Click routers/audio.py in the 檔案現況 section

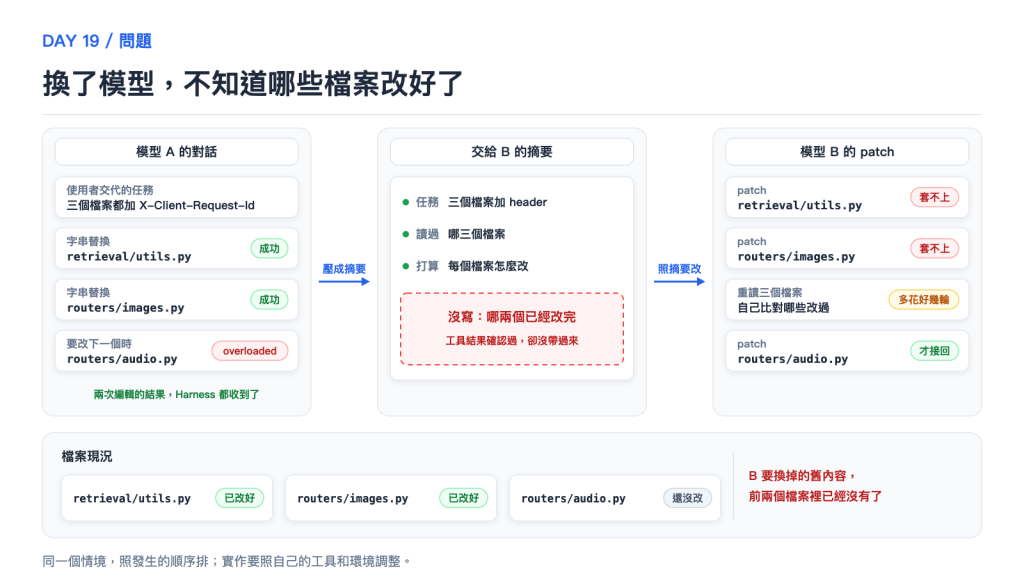tap(573, 498)
